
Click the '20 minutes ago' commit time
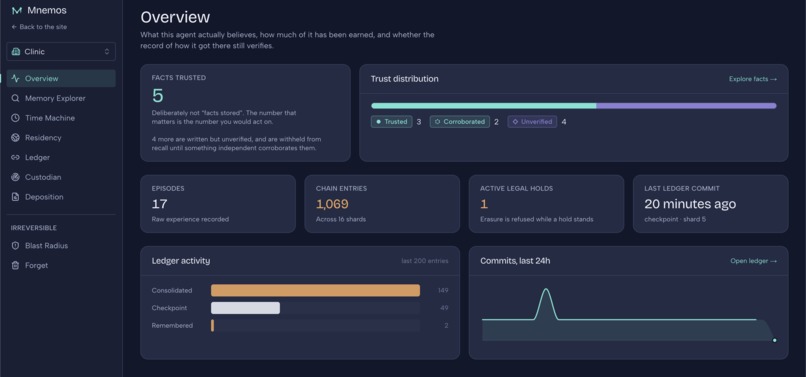pos(690,204)
